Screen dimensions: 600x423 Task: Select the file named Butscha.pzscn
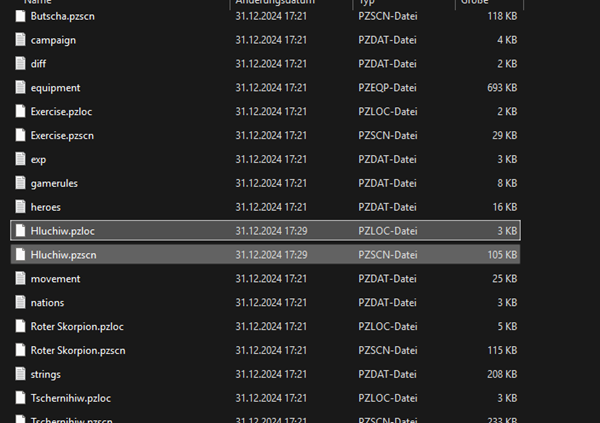tap(62, 16)
